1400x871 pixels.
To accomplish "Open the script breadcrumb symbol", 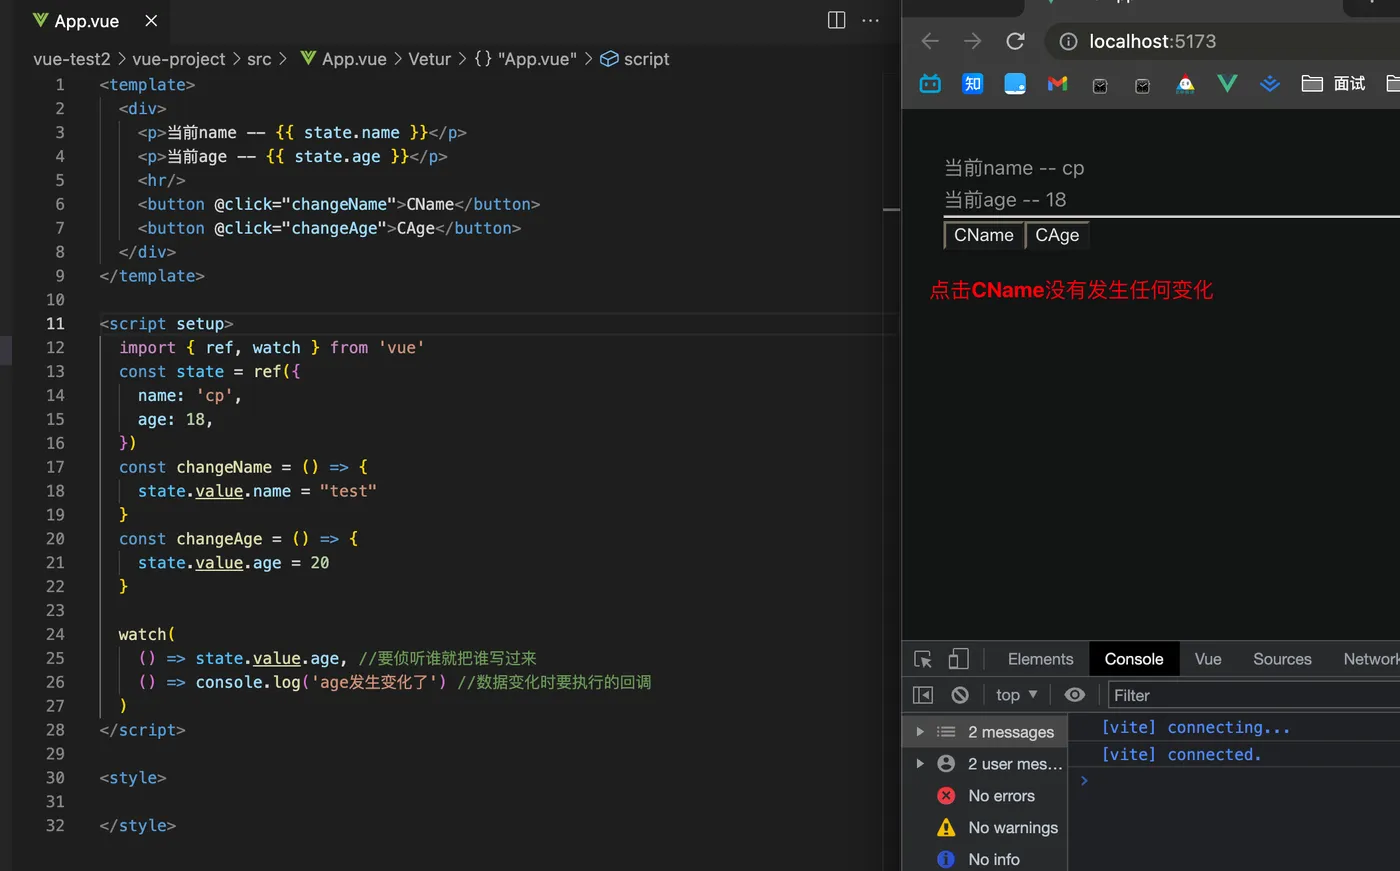I will point(635,59).
